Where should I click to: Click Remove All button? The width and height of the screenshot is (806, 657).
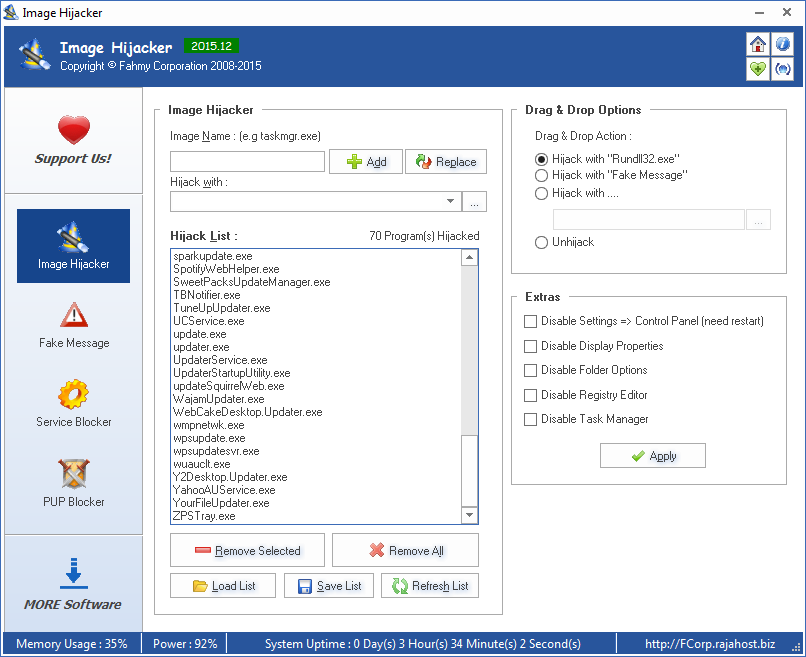[405, 550]
